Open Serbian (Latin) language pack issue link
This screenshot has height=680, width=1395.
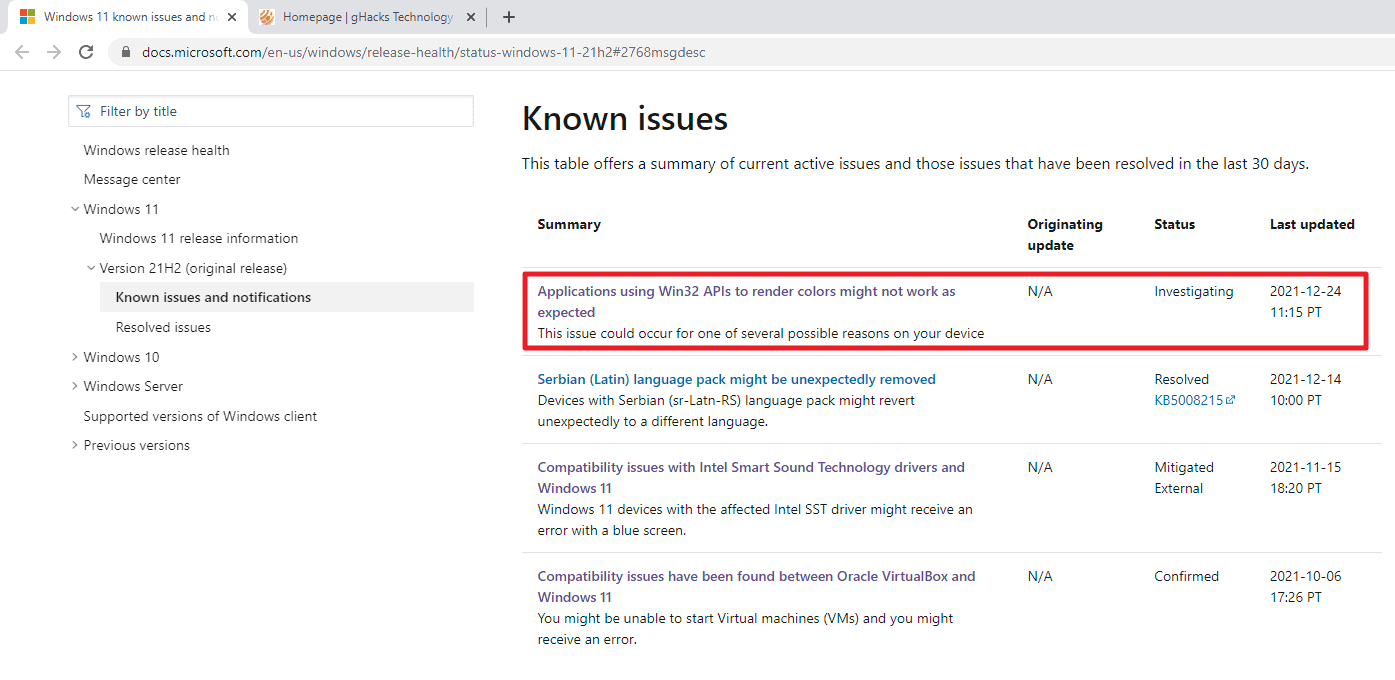tap(737, 379)
